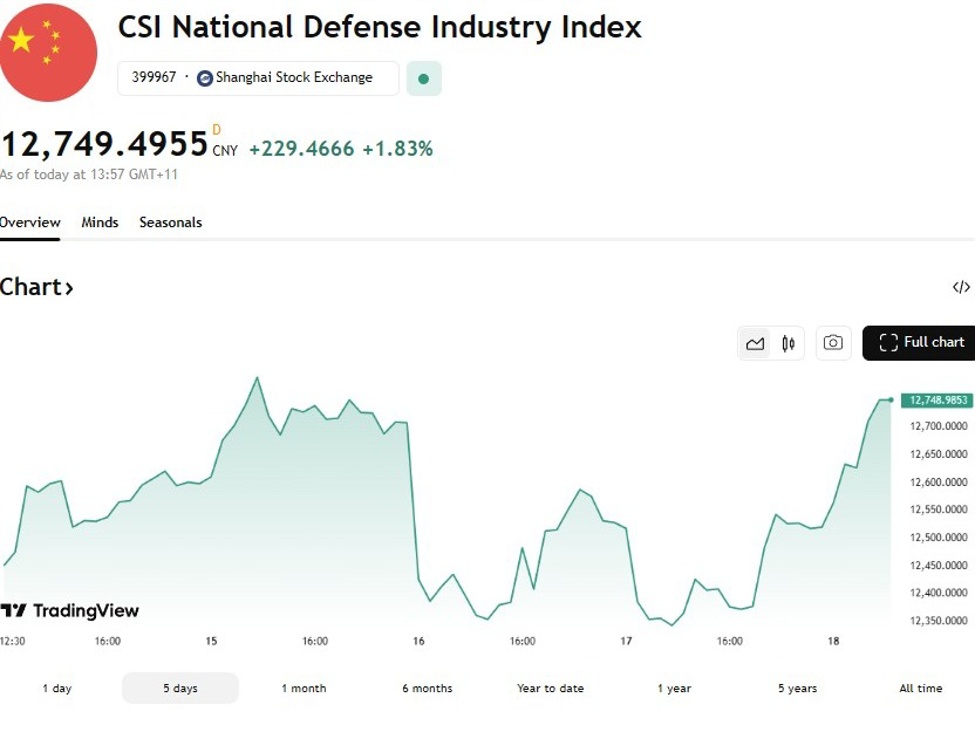Image resolution: width=975 pixels, height=732 pixels.
Task: Click the China flag logo
Action: pyautogui.click(x=49, y=52)
